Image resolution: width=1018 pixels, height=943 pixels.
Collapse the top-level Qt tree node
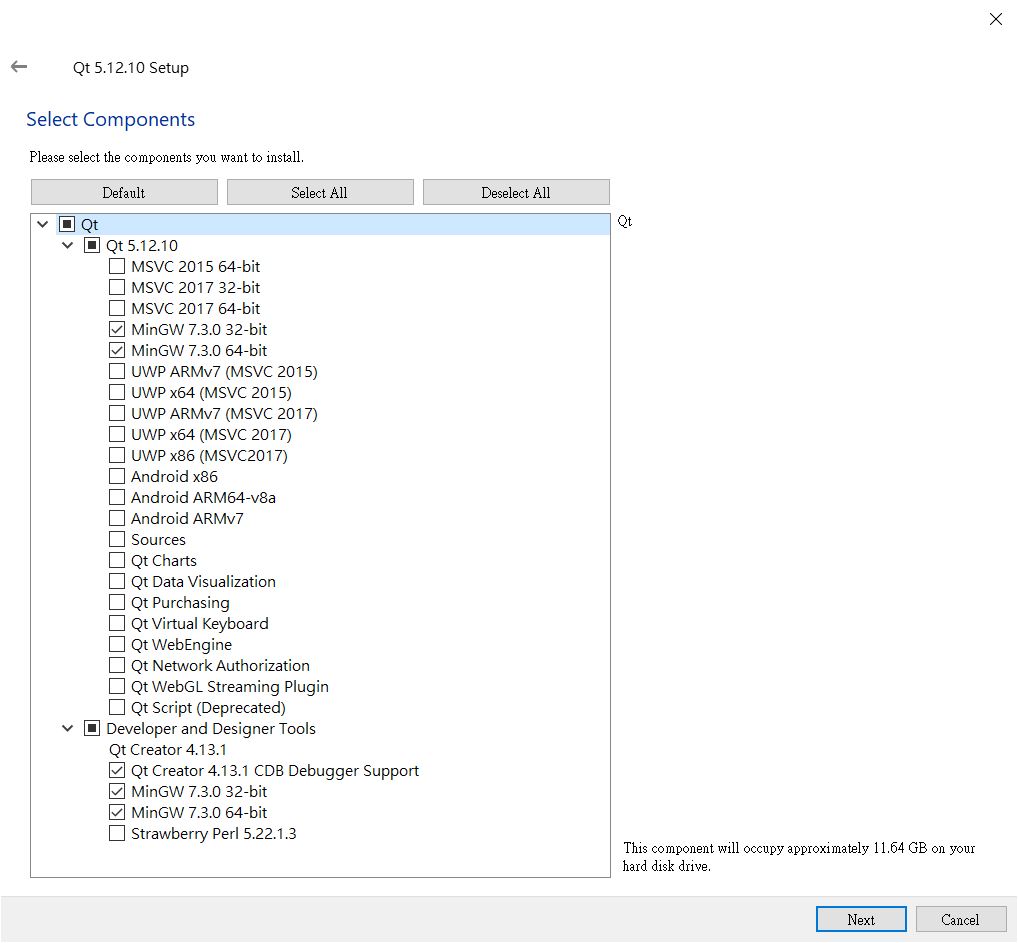[x=43, y=224]
